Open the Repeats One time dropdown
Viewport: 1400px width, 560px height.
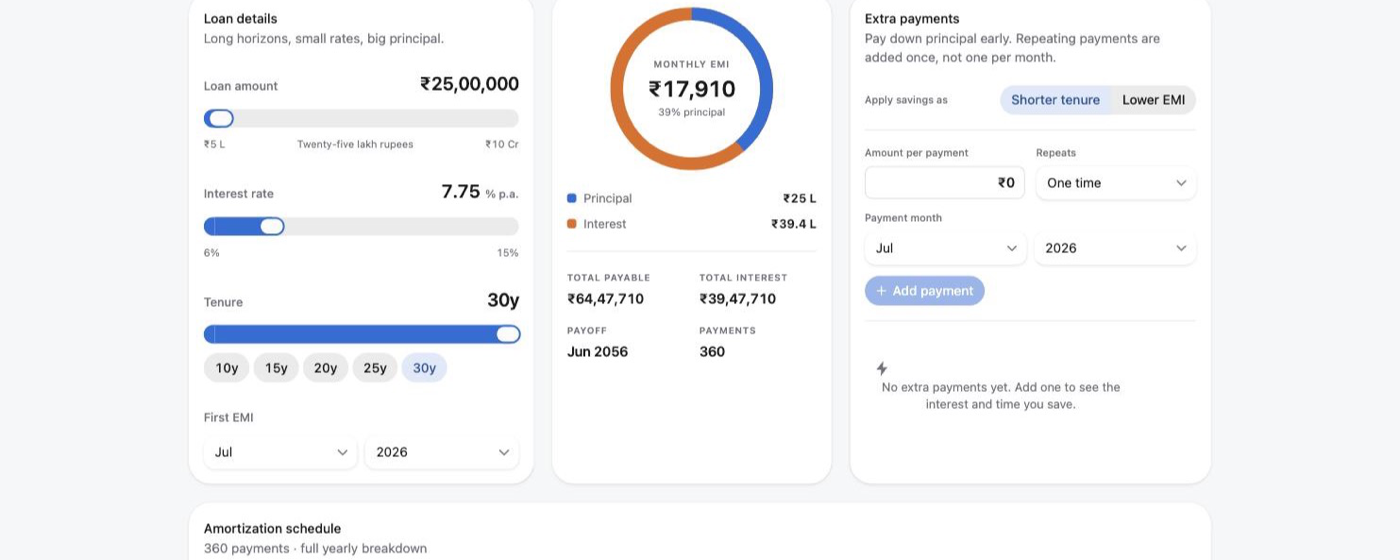click(x=1116, y=183)
